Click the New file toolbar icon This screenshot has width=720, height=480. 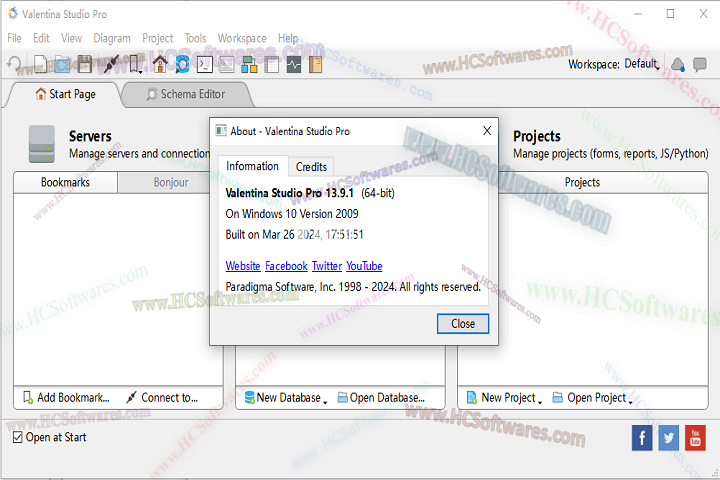(40, 64)
